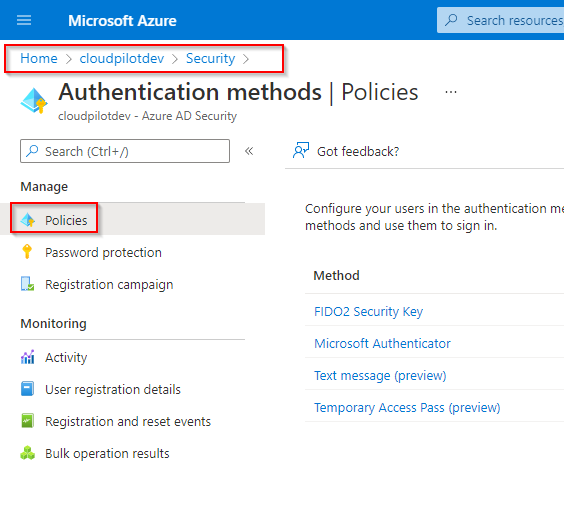Click the Got feedback person icon
The width and height of the screenshot is (564, 516).
(301, 150)
